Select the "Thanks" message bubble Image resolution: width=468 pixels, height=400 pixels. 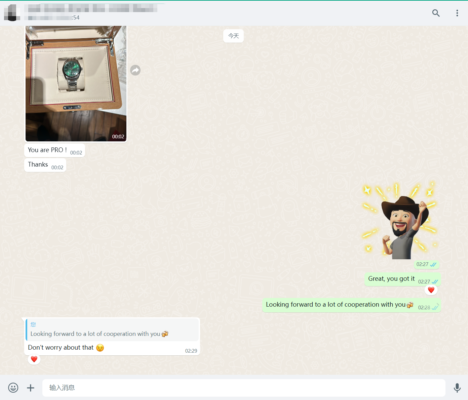45,165
